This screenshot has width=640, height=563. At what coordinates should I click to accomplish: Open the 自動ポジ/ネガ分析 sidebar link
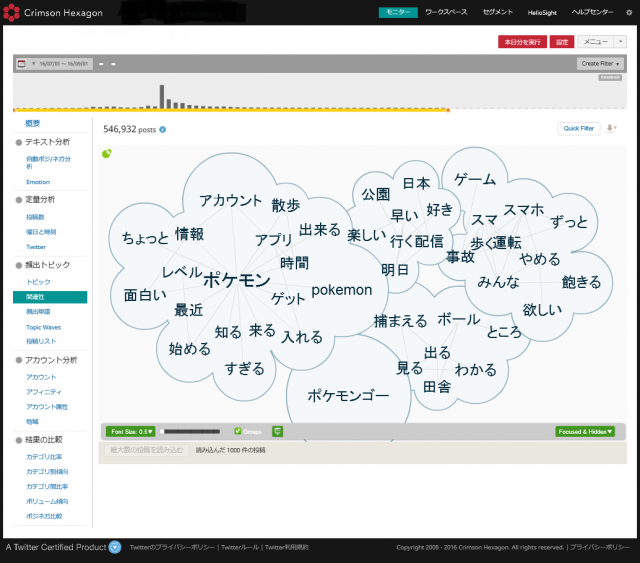tap(48, 162)
